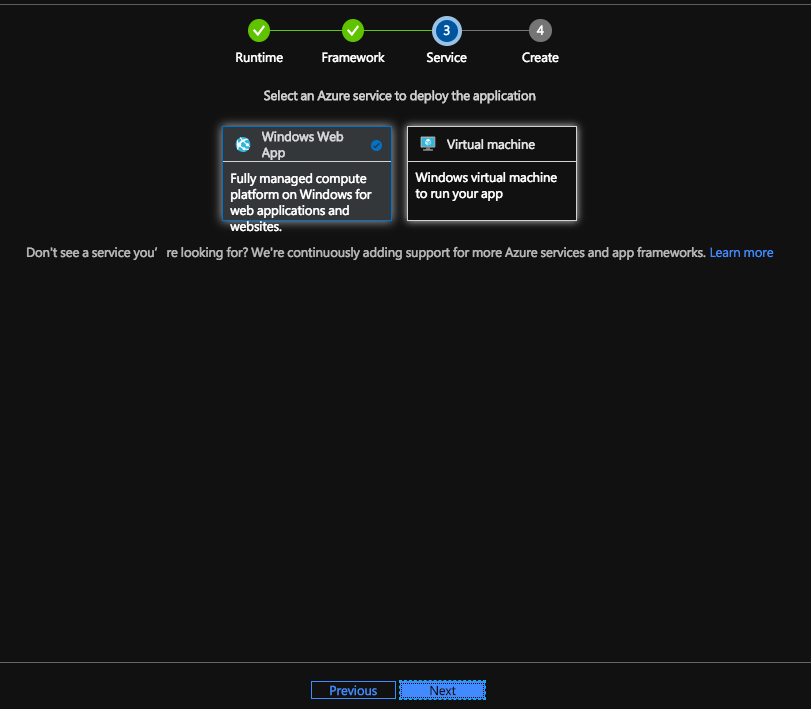Click the completed Framework step checkmark
Screen dimensions: 811x709
pyautogui.click(x=353, y=31)
